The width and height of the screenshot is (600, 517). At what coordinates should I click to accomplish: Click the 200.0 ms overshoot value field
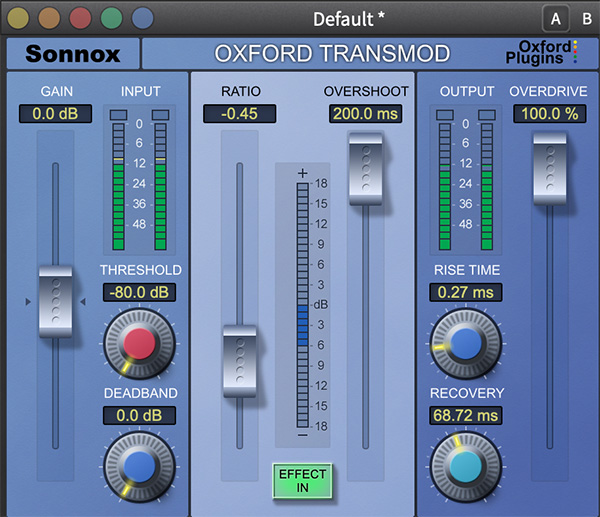[x=365, y=114]
